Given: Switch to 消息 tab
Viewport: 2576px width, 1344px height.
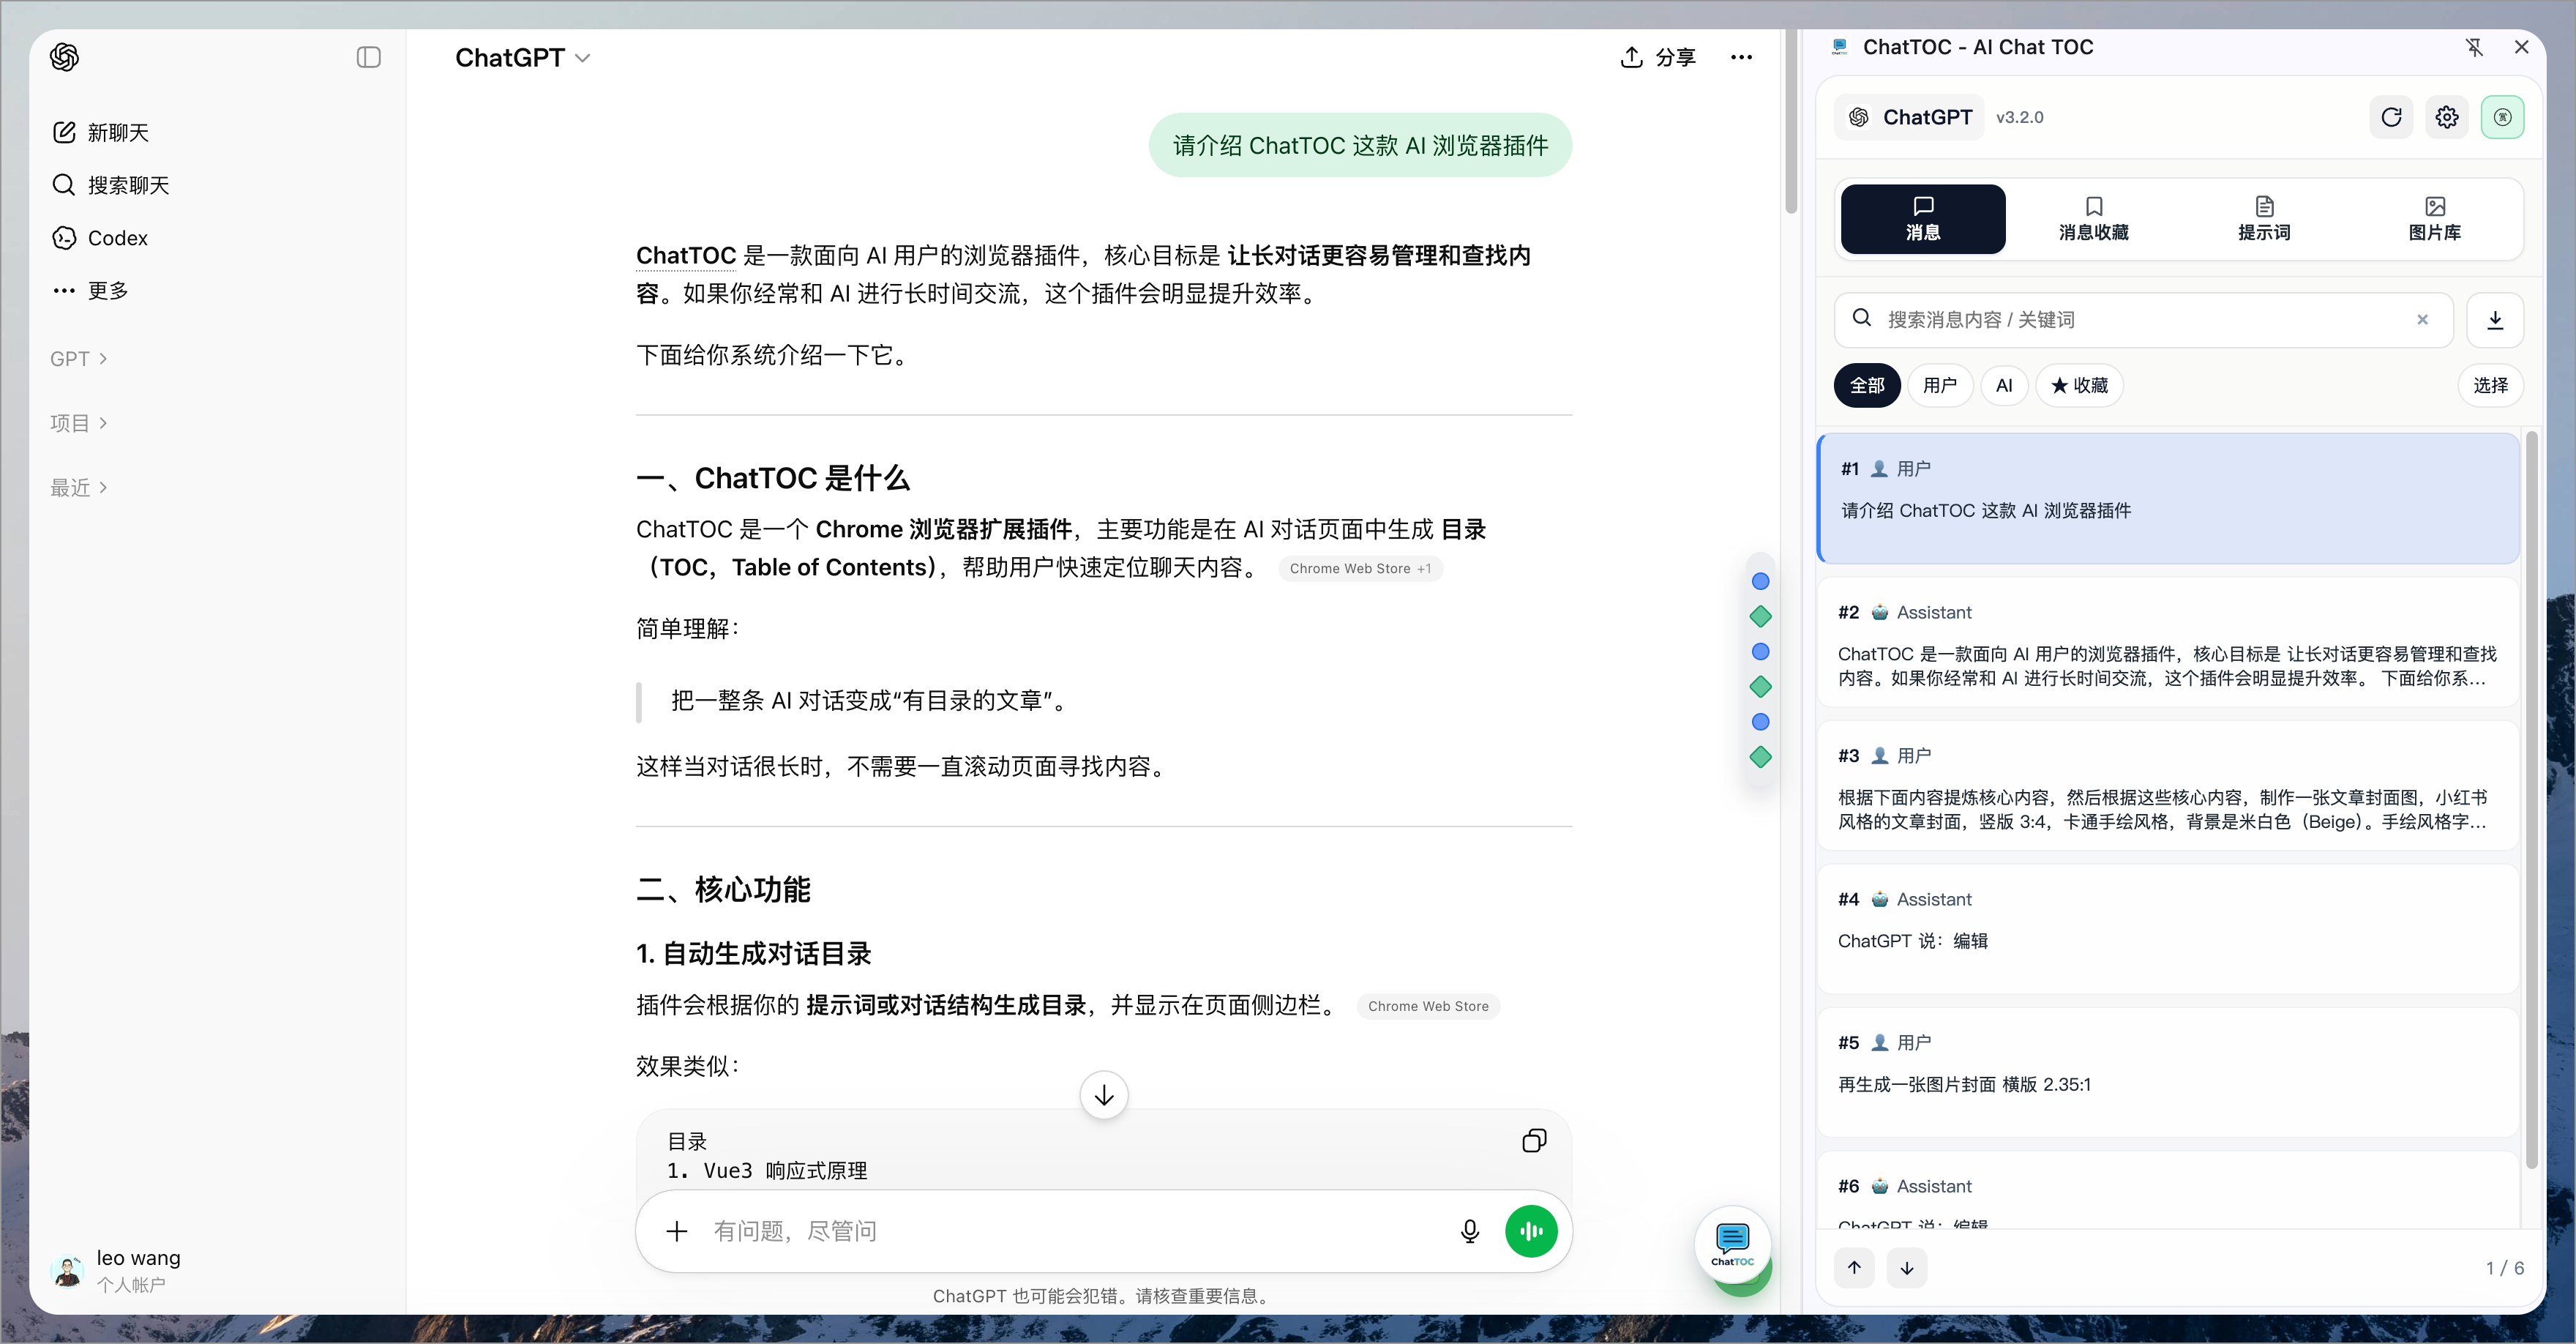Looking at the screenshot, I should pos(1922,219).
